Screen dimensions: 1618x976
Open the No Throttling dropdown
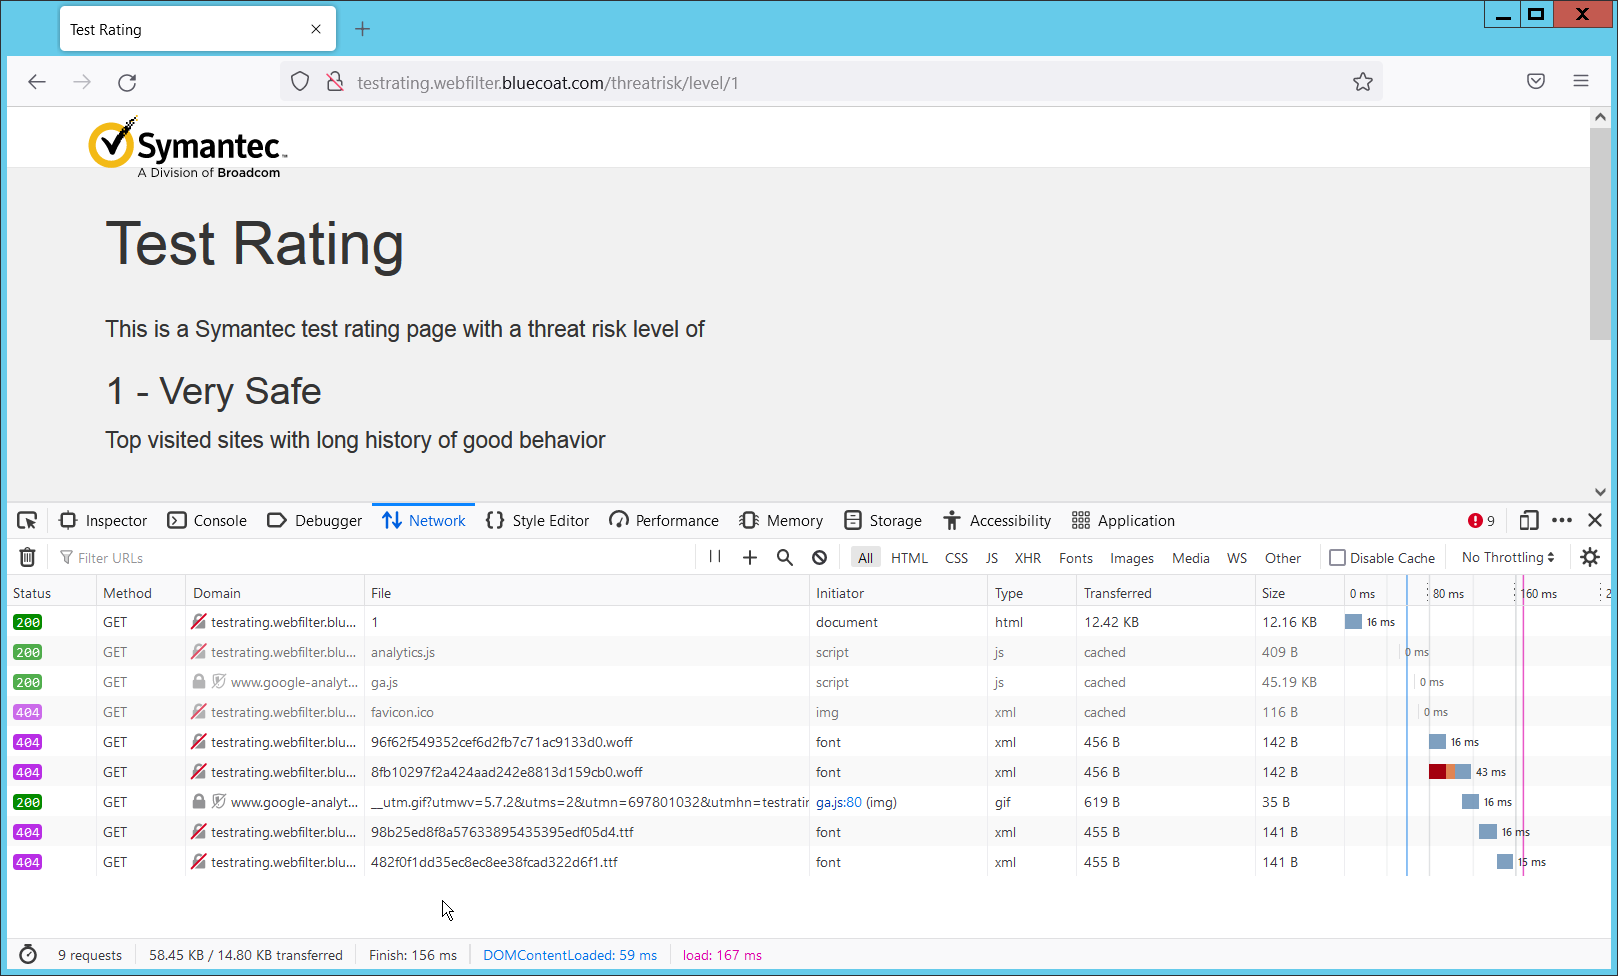(1508, 558)
